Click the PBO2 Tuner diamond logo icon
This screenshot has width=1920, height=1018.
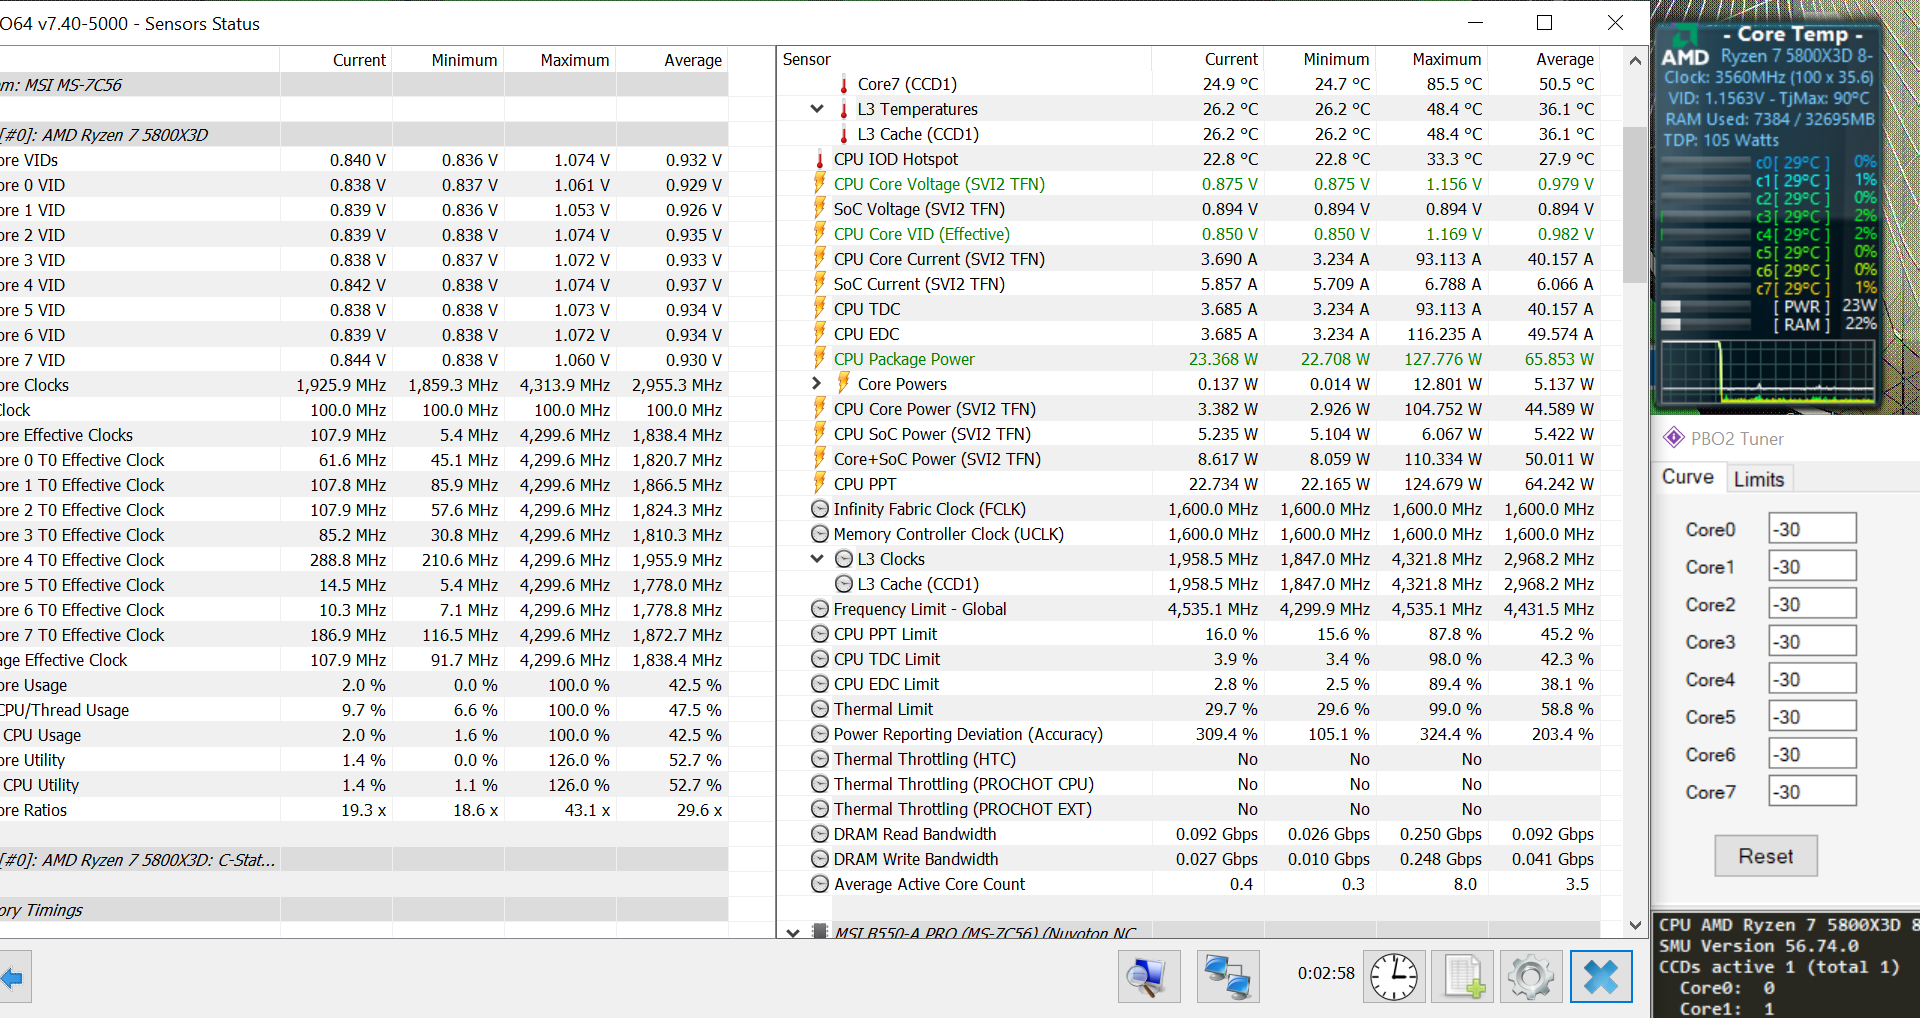coord(1673,438)
